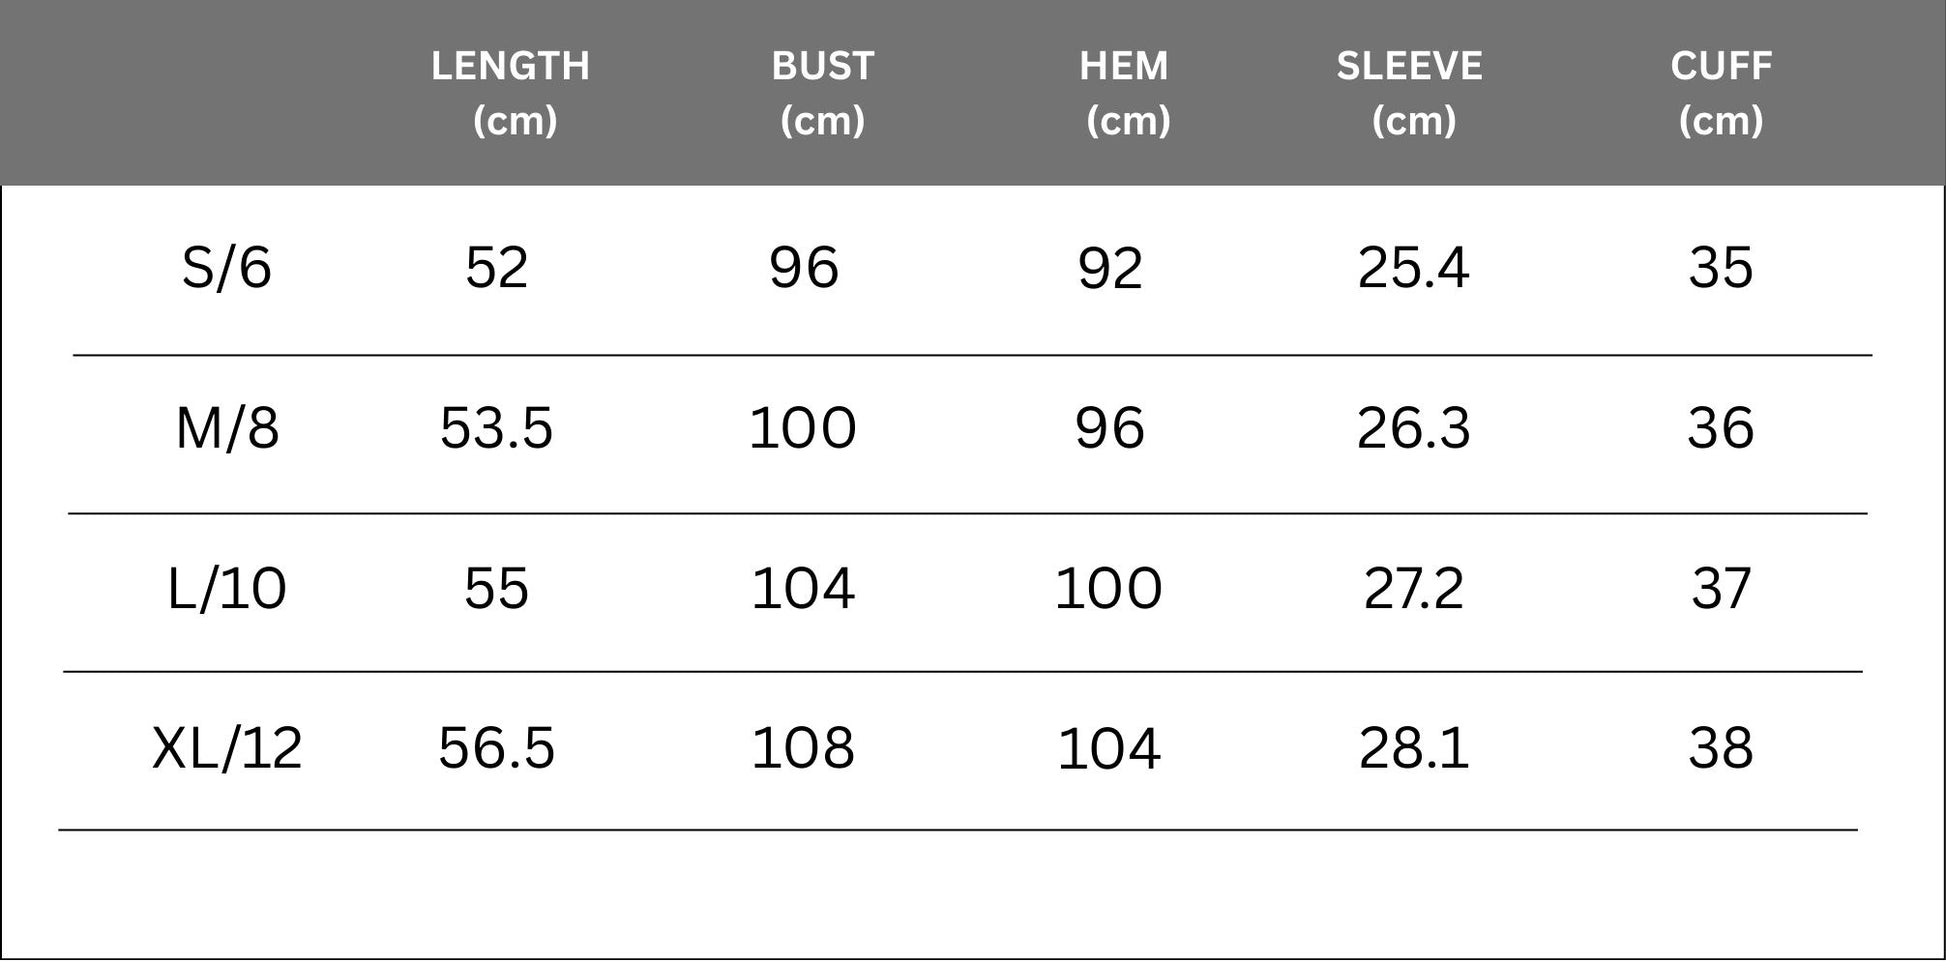Click the cuff value 38
This screenshot has width=1946, height=961.
click(x=1721, y=748)
